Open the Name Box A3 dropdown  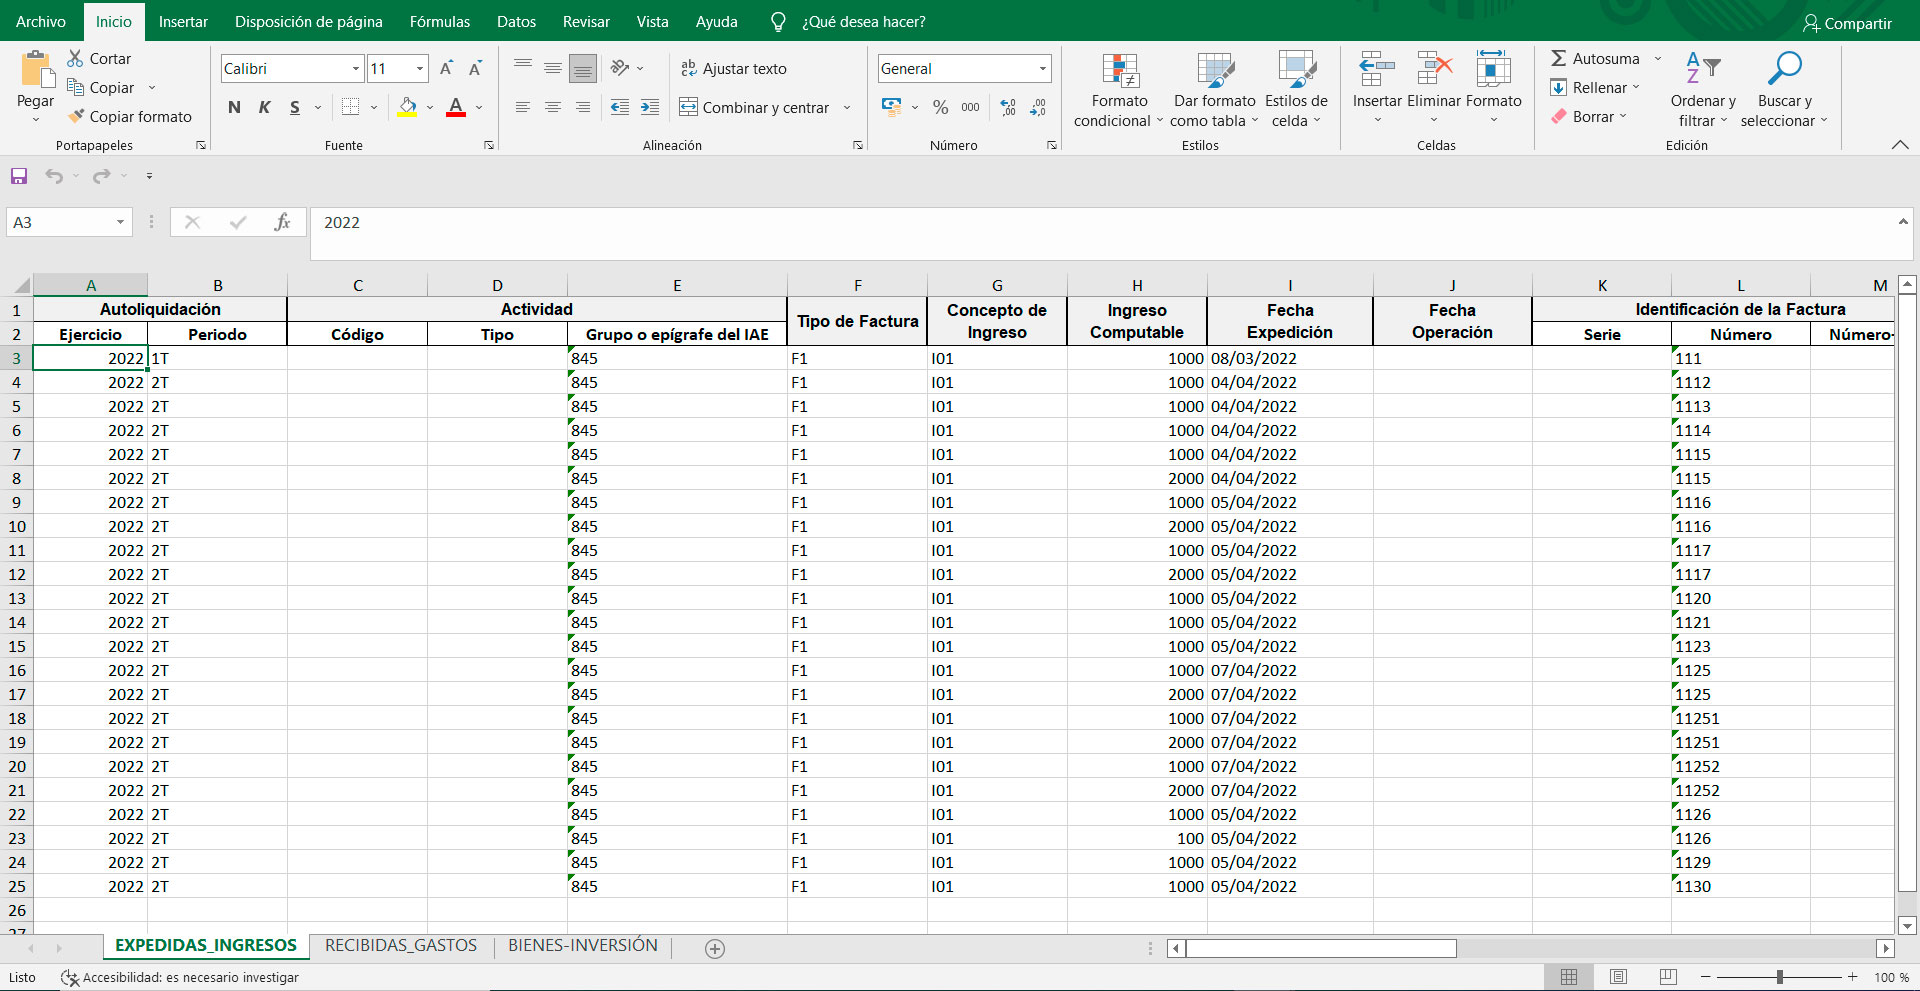coord(120,222)
